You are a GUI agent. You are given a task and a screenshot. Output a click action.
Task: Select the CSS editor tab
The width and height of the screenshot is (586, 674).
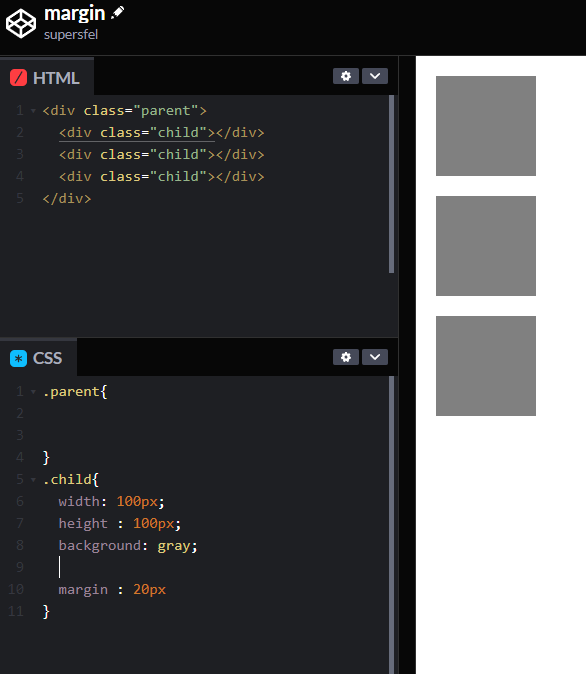(38, 358)
